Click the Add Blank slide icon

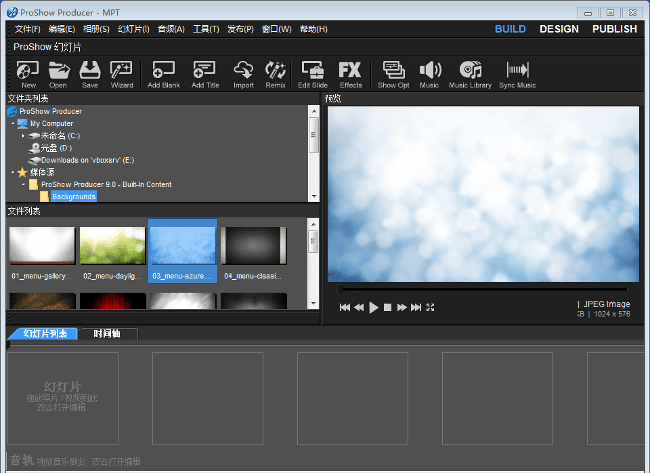[163, 71]
